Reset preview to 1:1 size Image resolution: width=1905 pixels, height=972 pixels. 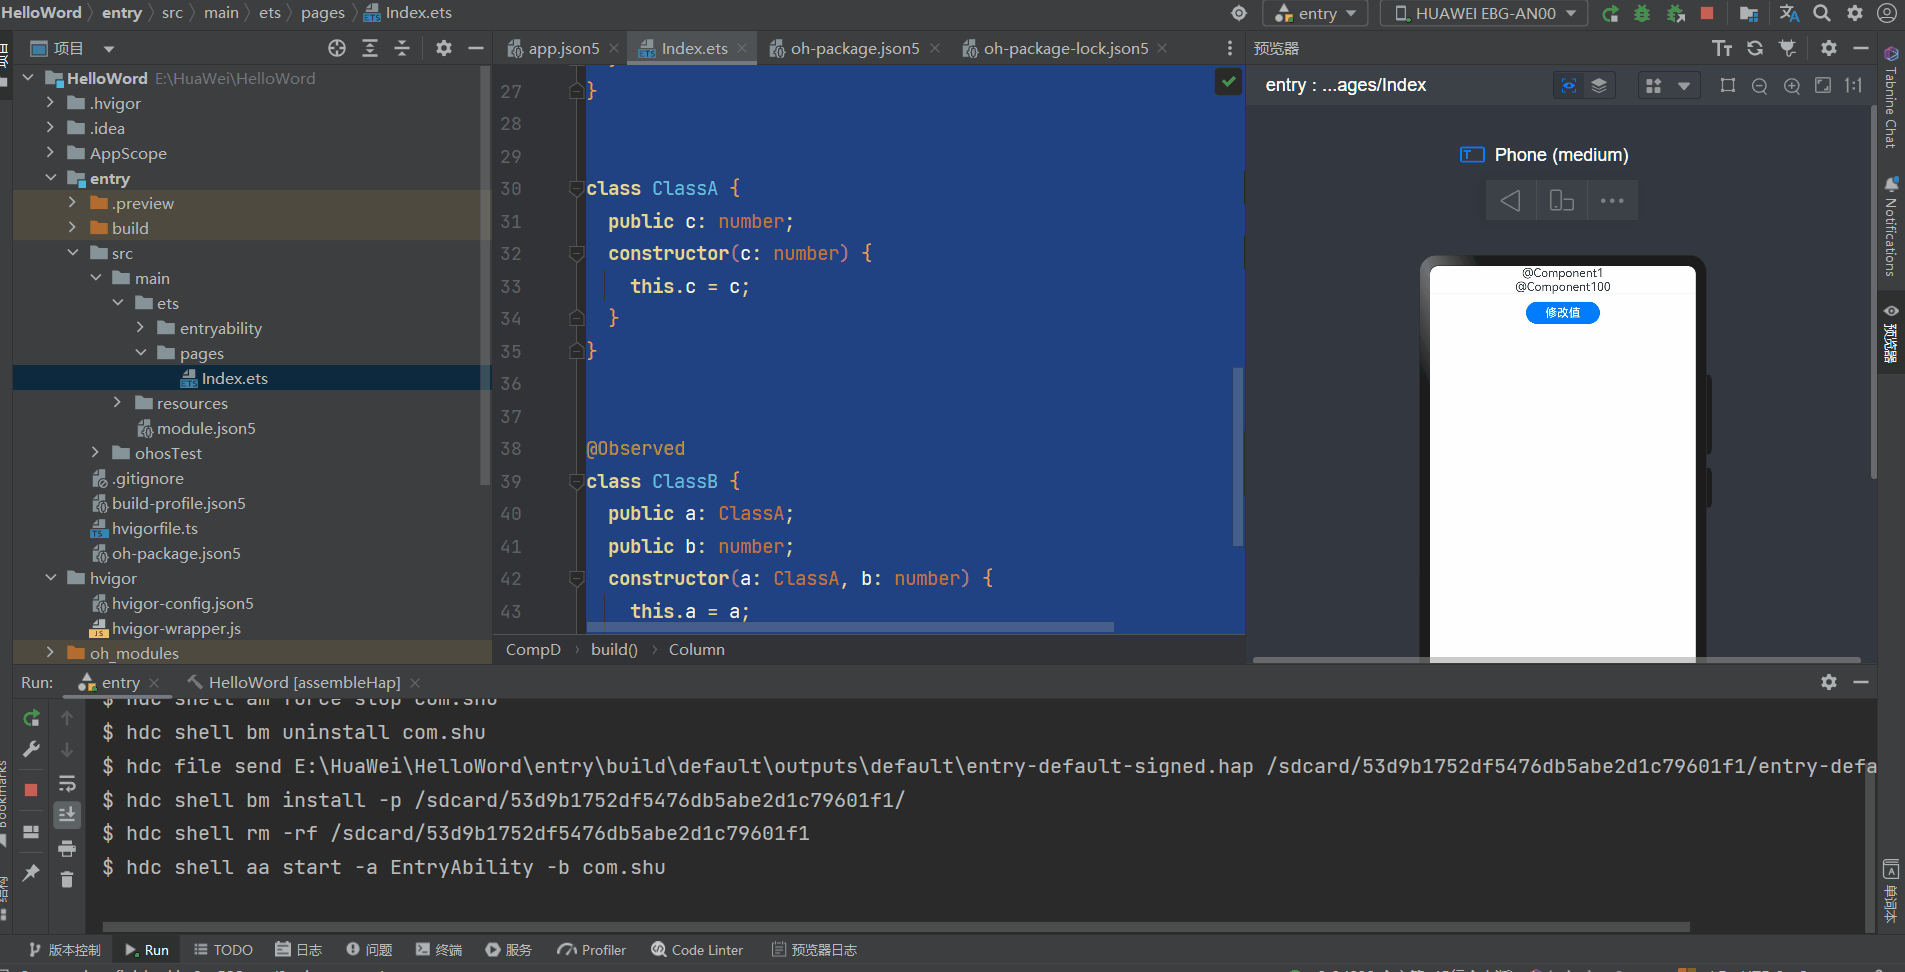tap(1854, 86)
